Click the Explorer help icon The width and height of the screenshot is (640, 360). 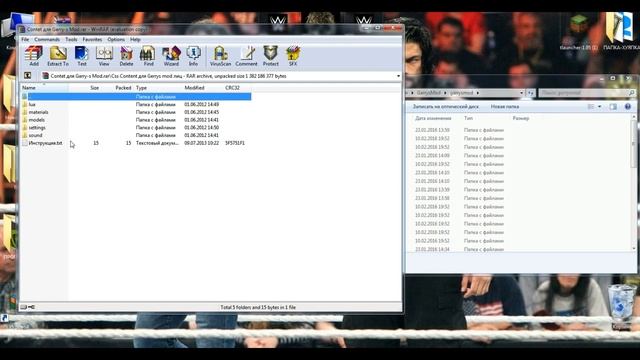pyautogui.click(x=628, y=107)
